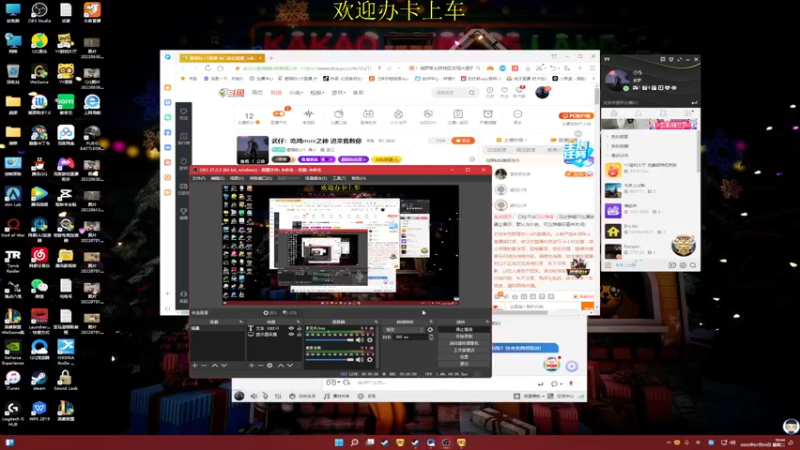Toggle lock on the text source in OBS
This screenshot has height=450, width=800.
point(299,328)
